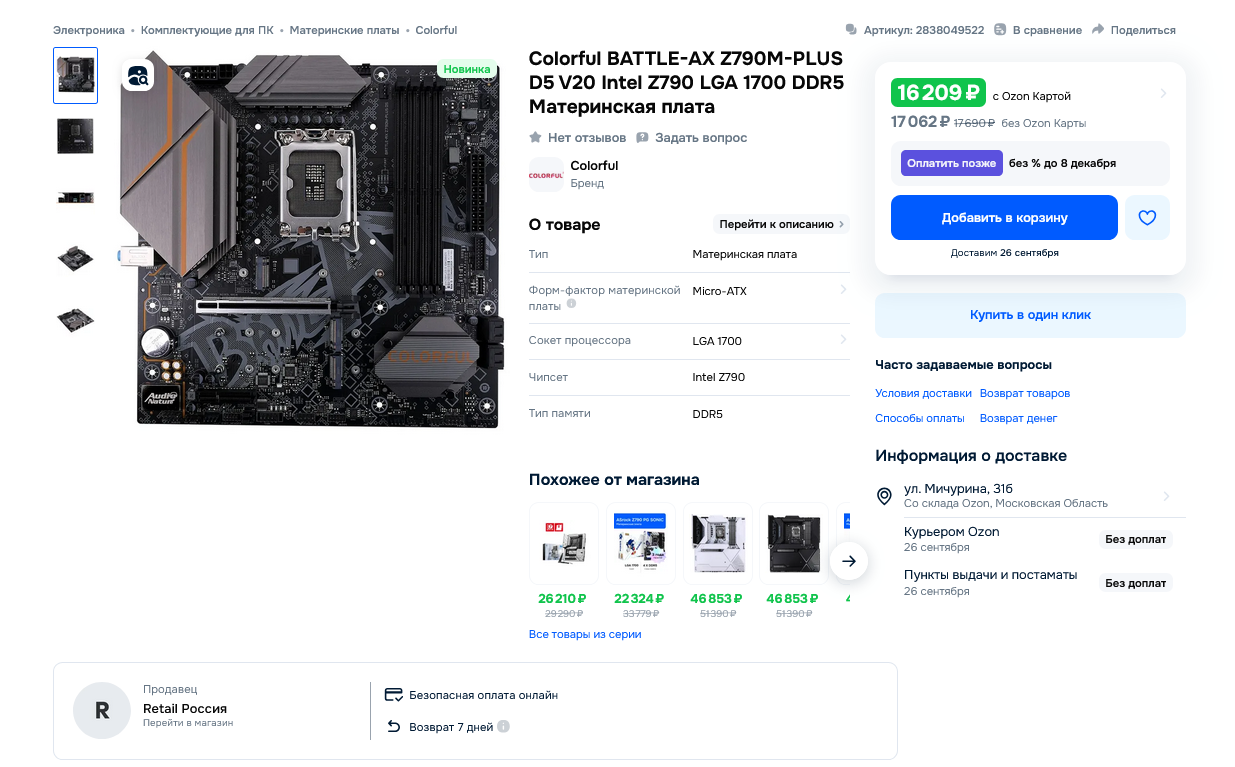Click the В сравнение compare icon
The image size is (1235, 767).
(1000, 30)
